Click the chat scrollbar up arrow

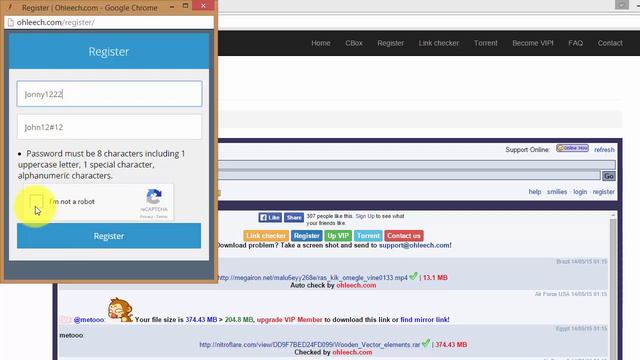pyautogui.click(x=613, y=216)
